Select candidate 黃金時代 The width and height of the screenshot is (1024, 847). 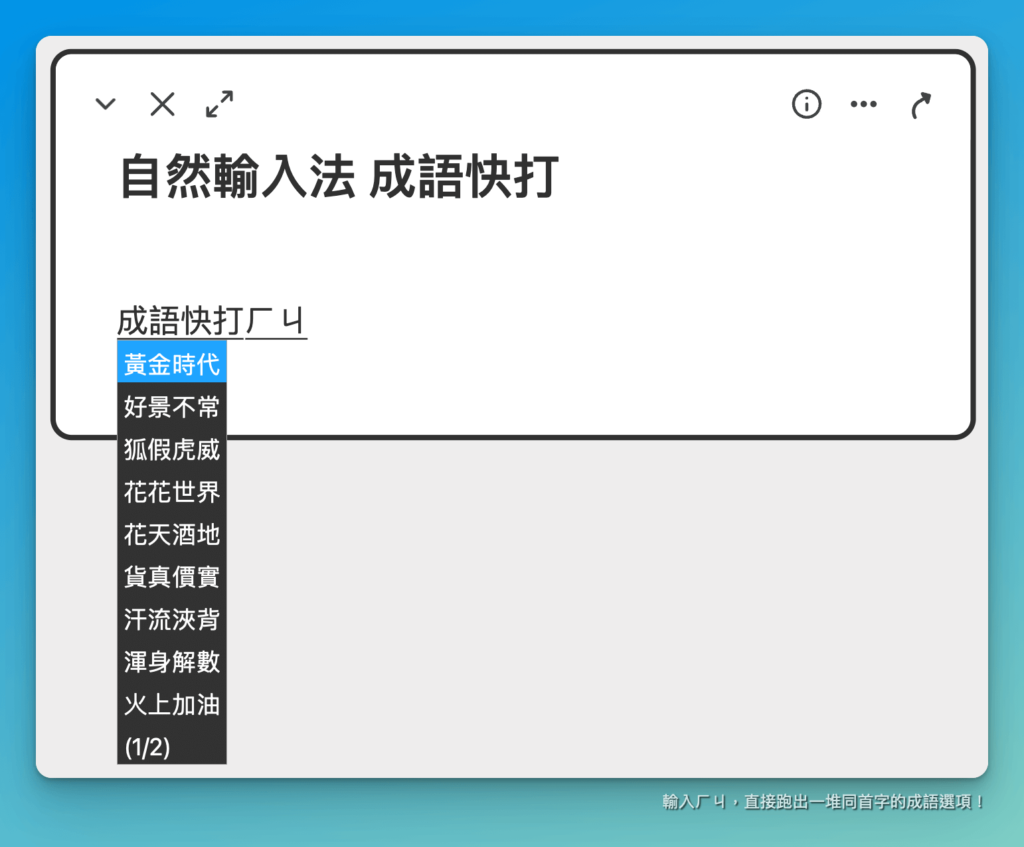pos(172,362)
